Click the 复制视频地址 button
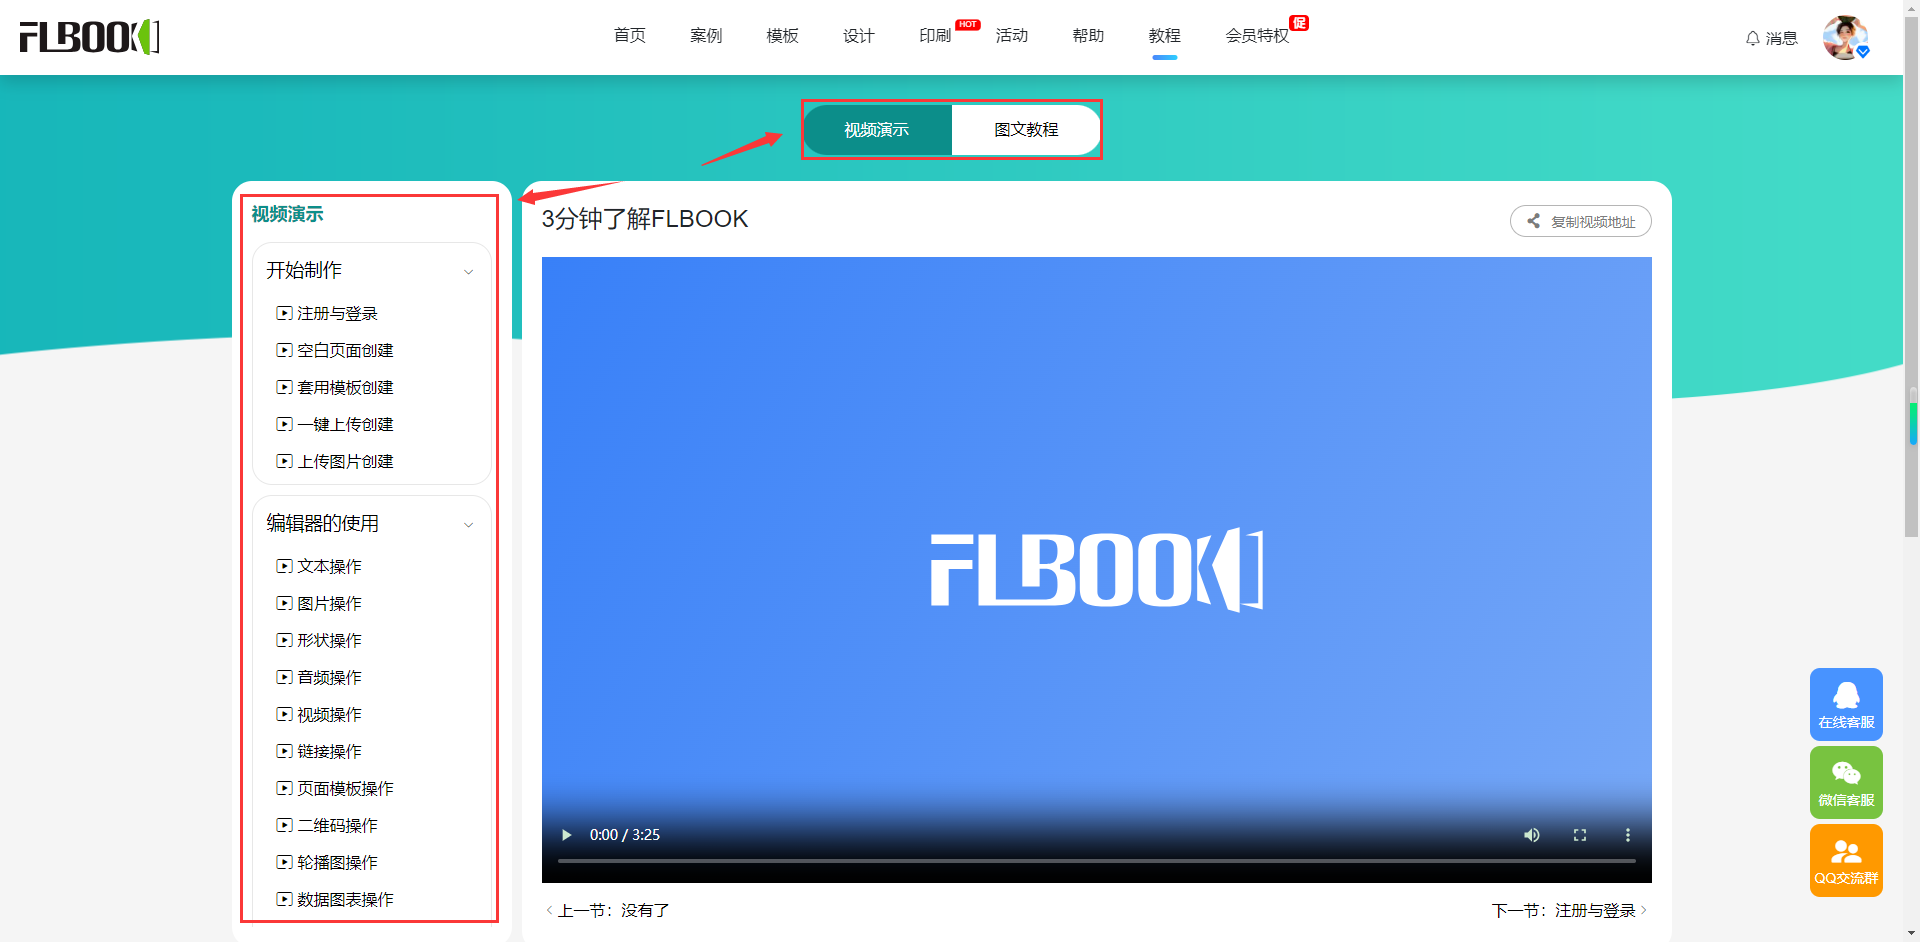This screenshot has width=1920, height=942. 1580,222
